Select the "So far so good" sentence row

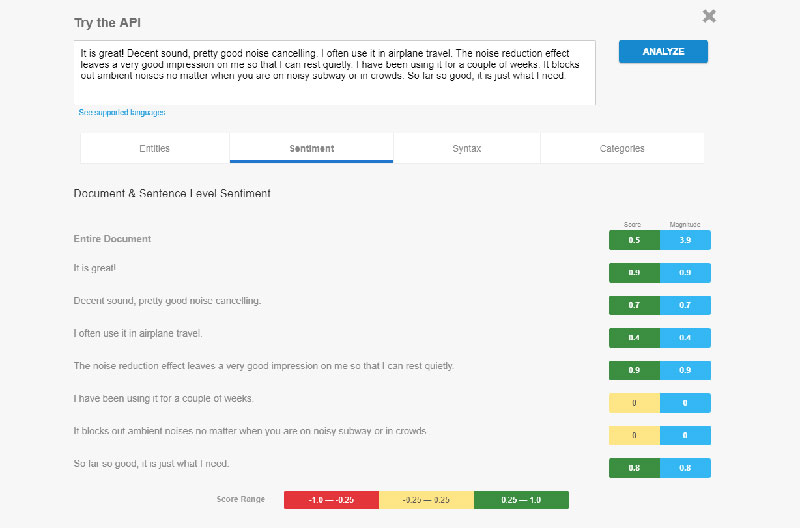(158, 464)
